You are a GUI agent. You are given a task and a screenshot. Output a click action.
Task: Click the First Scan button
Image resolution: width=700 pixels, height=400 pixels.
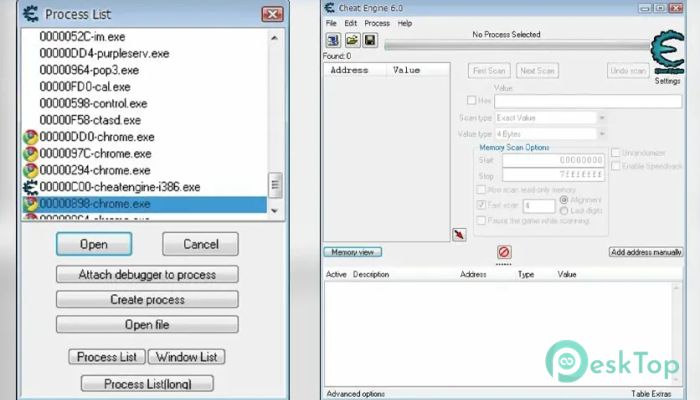(489, 71)
